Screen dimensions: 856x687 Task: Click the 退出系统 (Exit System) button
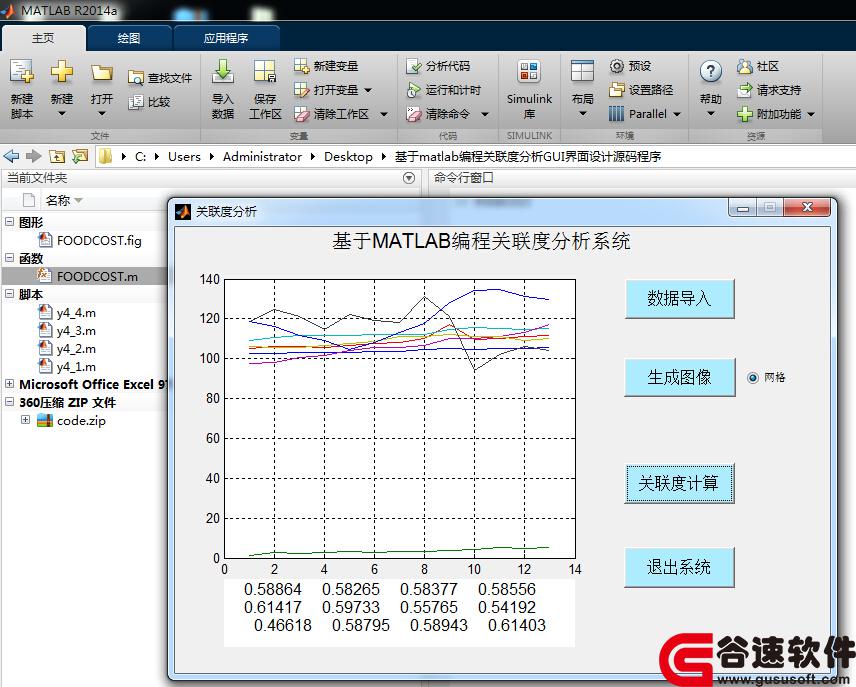point(679,567)
